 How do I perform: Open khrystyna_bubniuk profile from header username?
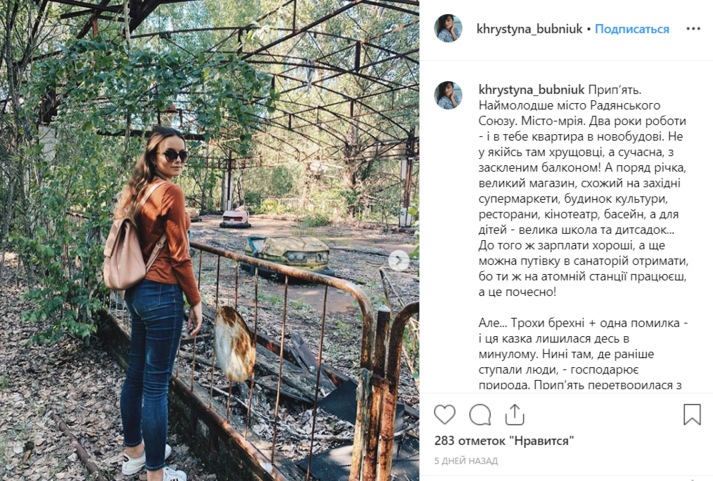point(529,29)
